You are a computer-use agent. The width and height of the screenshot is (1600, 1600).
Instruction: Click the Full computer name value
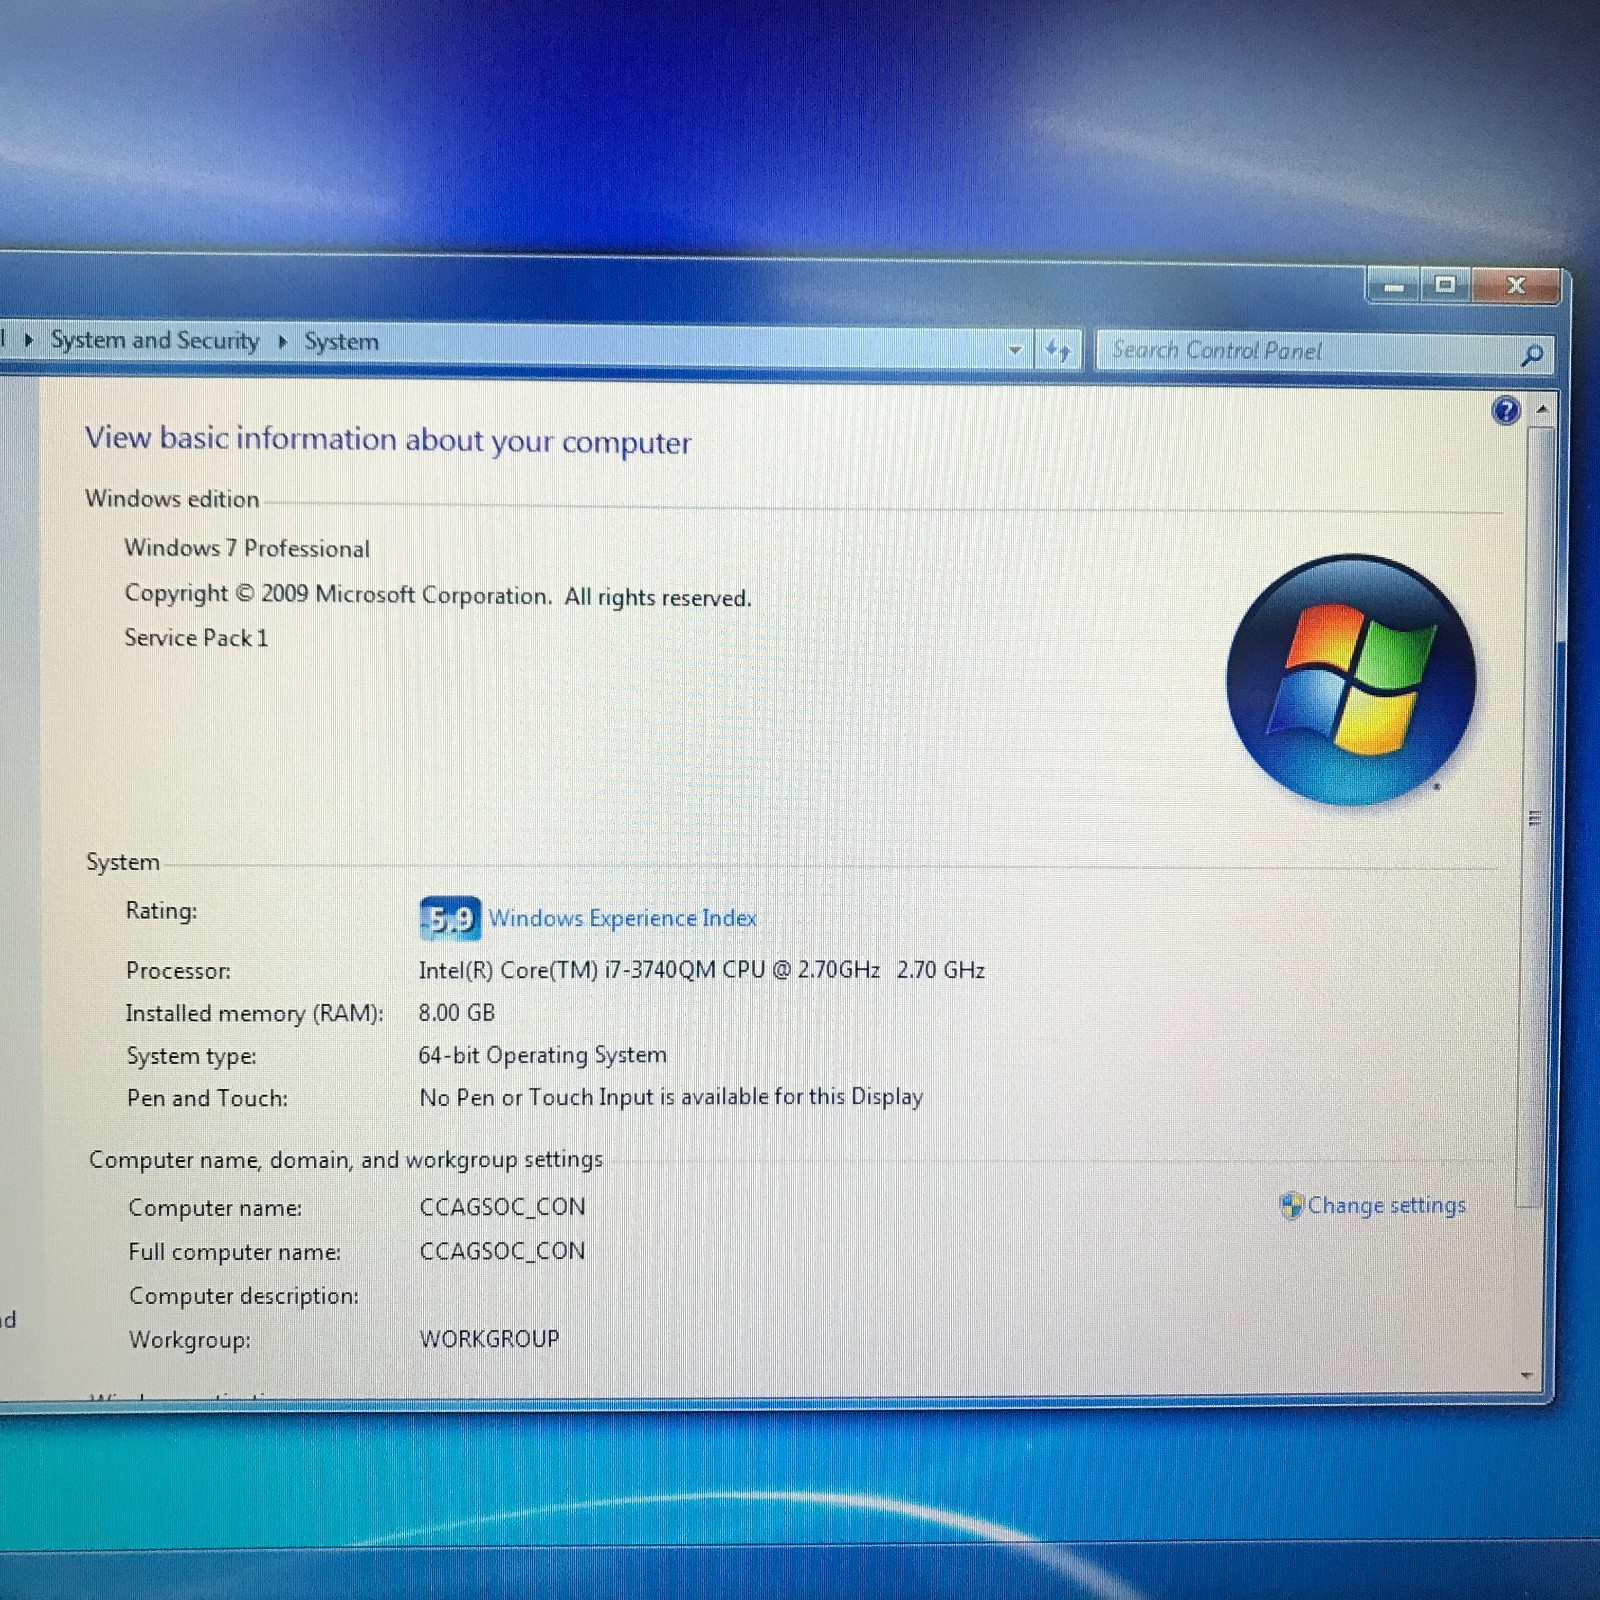coord(502,1251)
